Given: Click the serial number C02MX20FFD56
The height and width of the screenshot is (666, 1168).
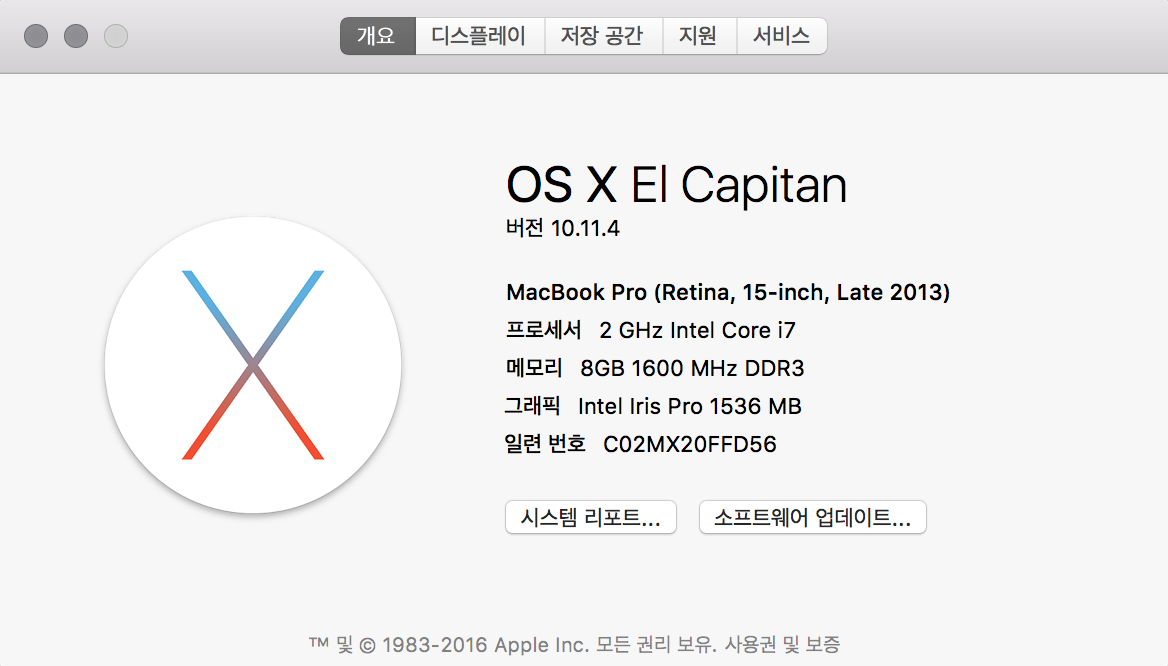Looking at the screenshot, I should point(689,444).
